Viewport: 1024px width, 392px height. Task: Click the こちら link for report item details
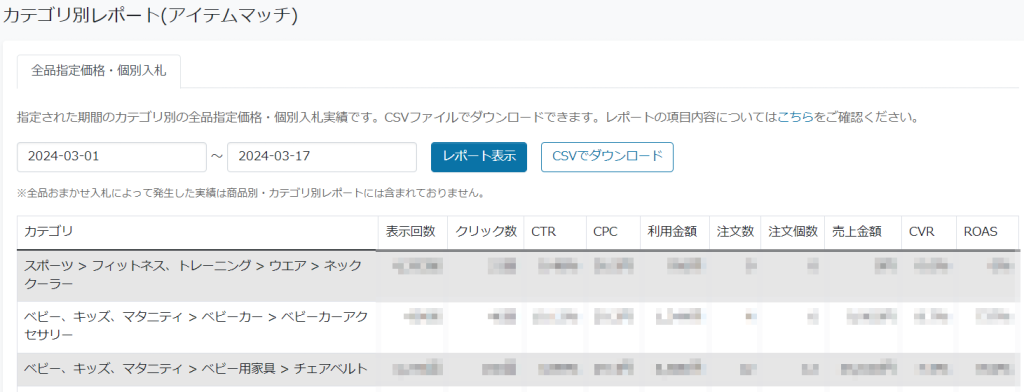click(x=795, y=118)
